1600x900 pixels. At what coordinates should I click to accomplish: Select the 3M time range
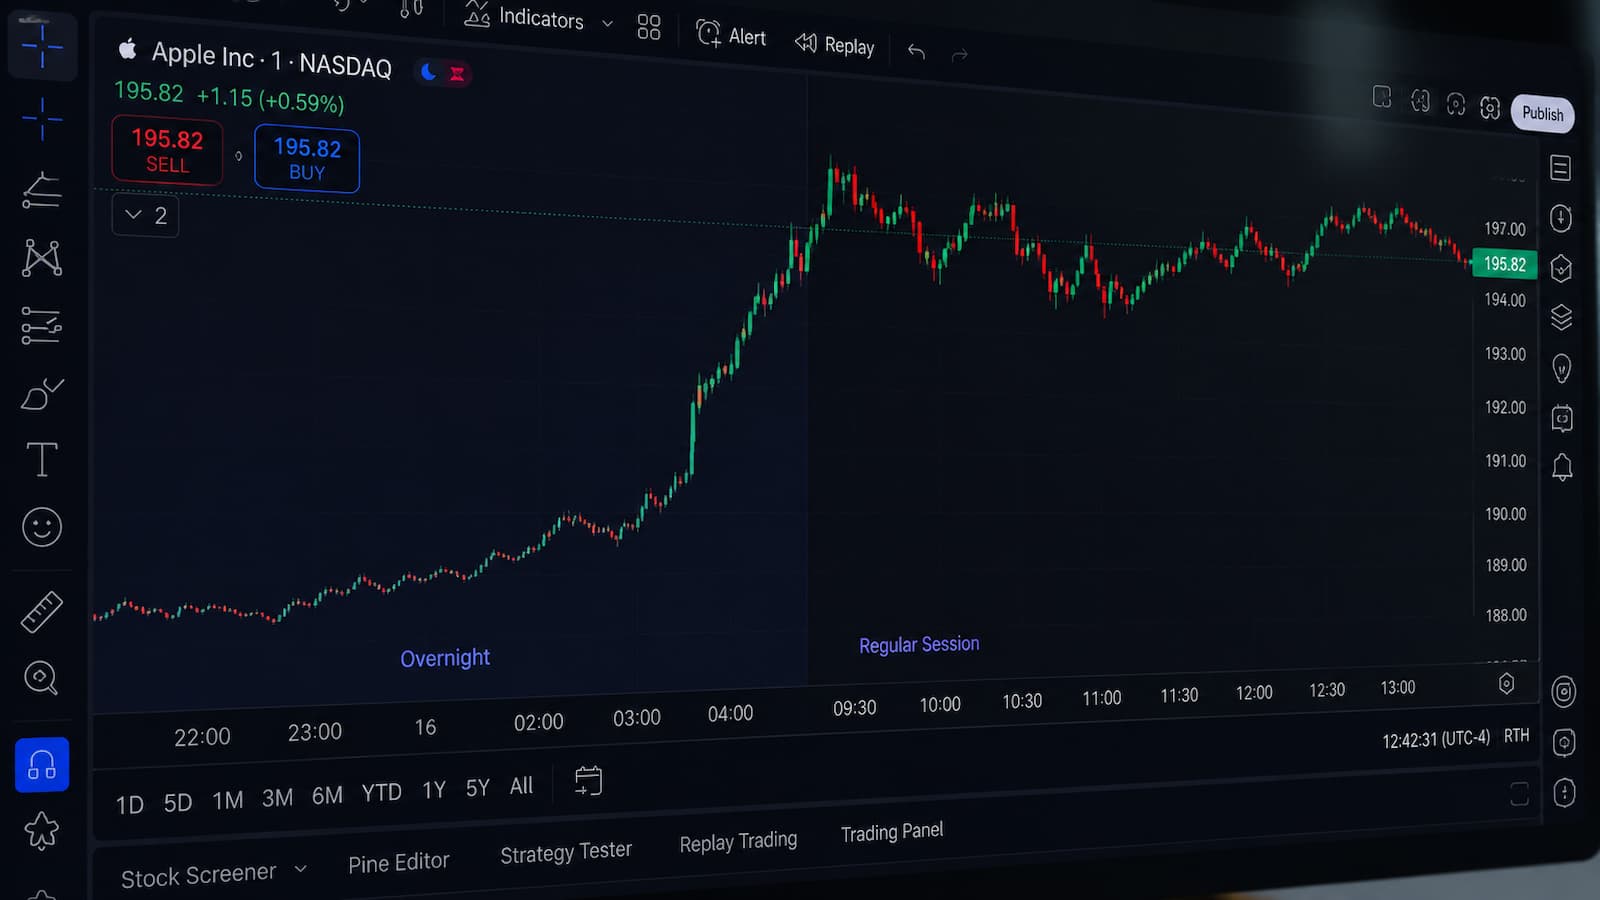tap(277, 798)
